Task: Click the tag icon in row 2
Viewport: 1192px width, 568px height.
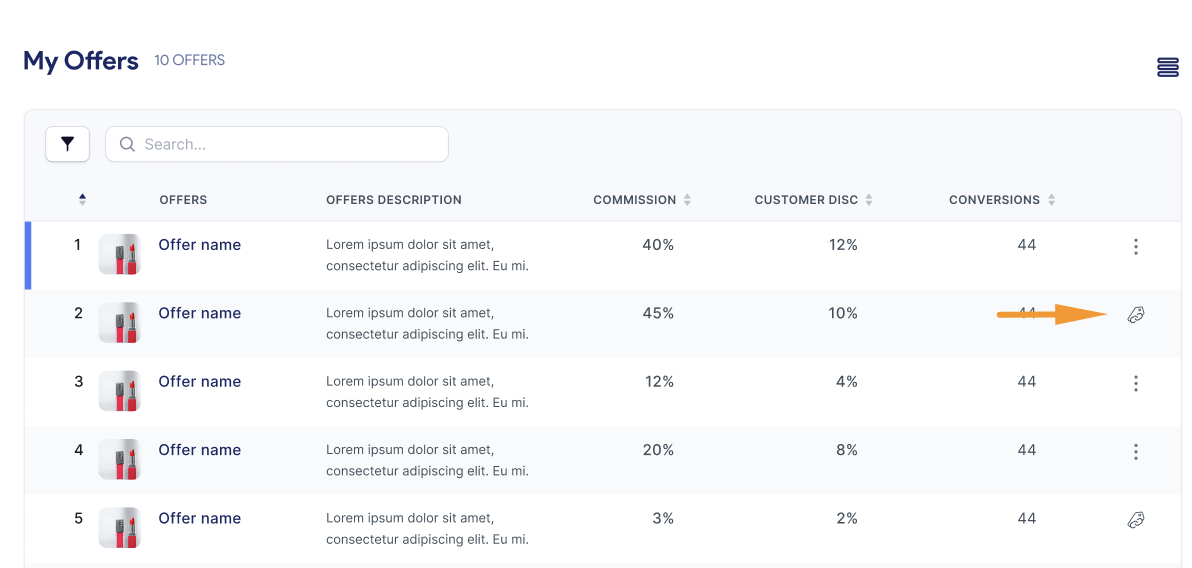Action: (1135, 315)
